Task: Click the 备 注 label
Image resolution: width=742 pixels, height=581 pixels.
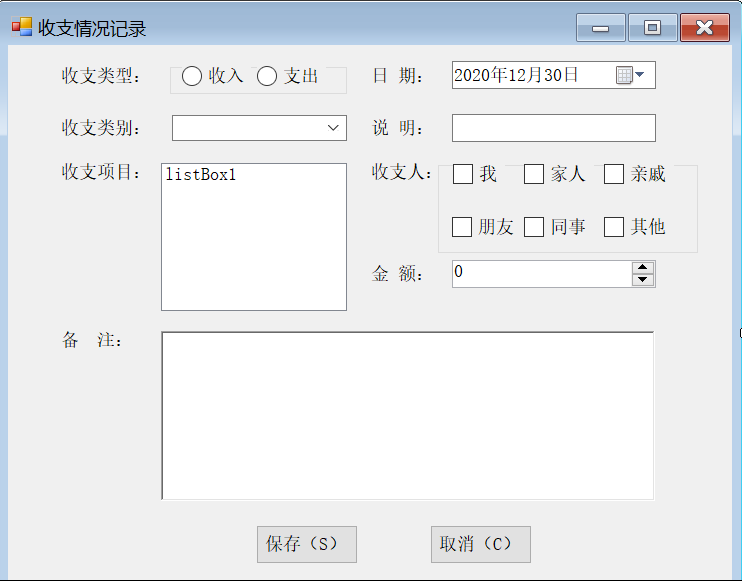Action: coord(92,340)
